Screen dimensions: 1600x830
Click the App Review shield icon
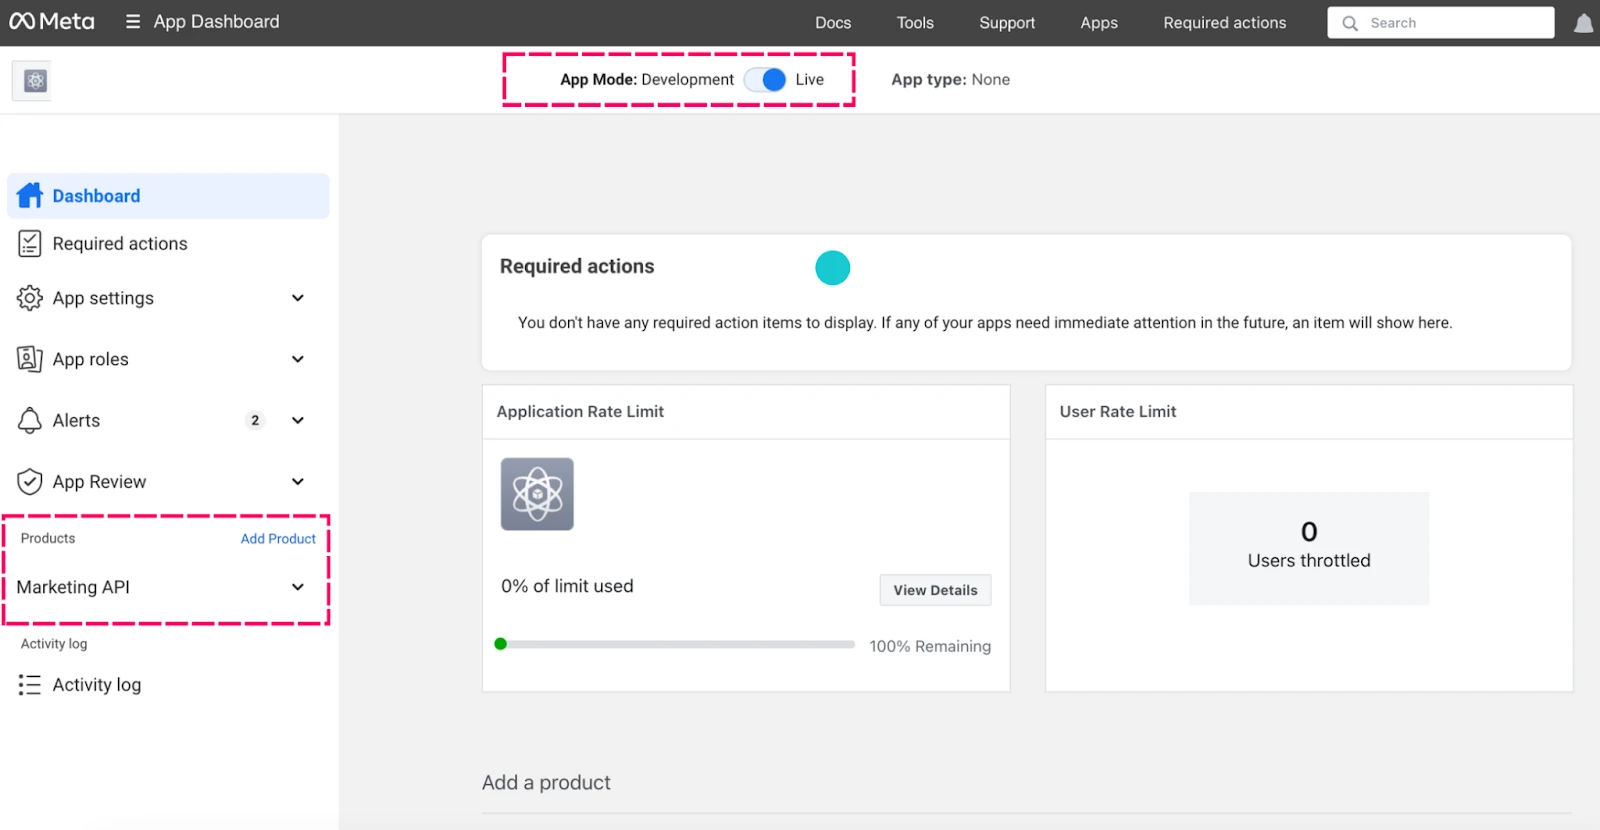coord(30,481)
